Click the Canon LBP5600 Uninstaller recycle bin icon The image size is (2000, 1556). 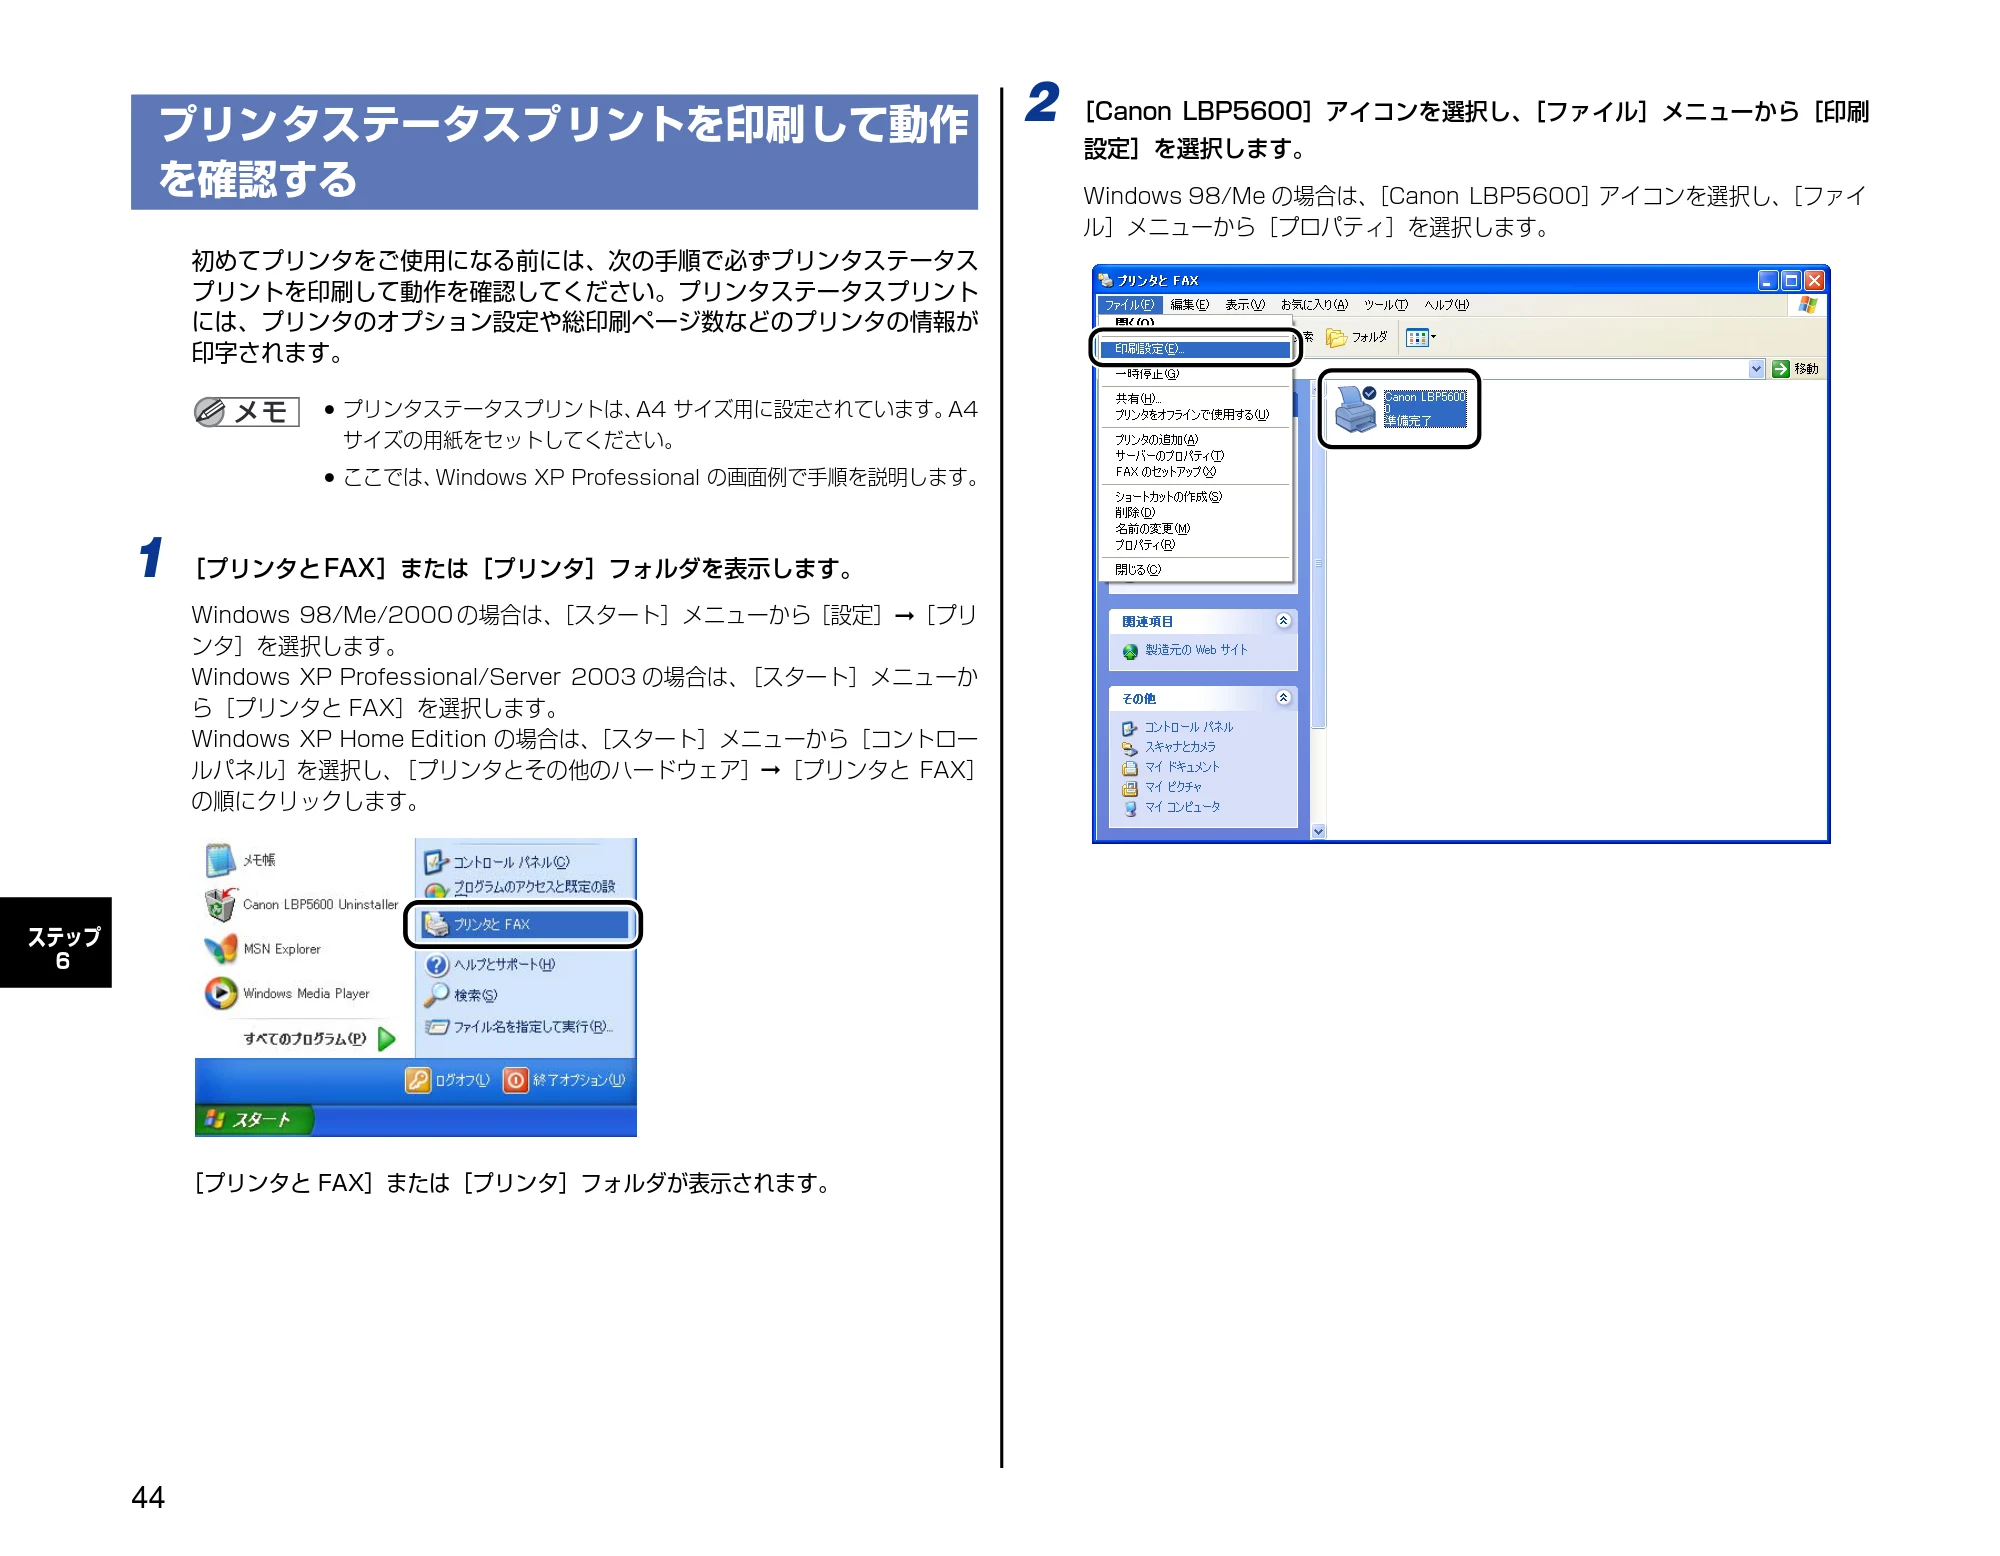pyautogui.click(x=220, y=904)
